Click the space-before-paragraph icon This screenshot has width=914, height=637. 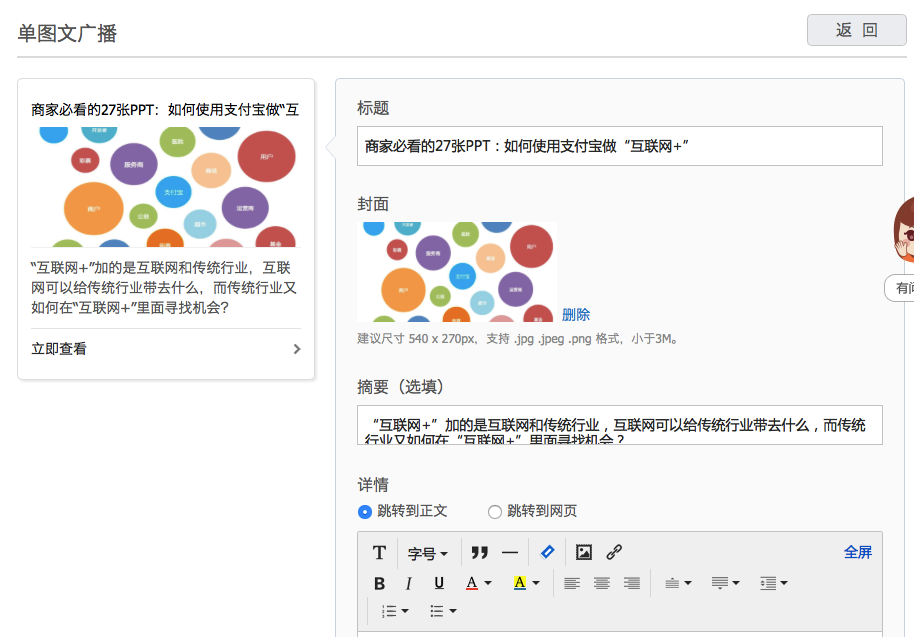click(672, 583)
